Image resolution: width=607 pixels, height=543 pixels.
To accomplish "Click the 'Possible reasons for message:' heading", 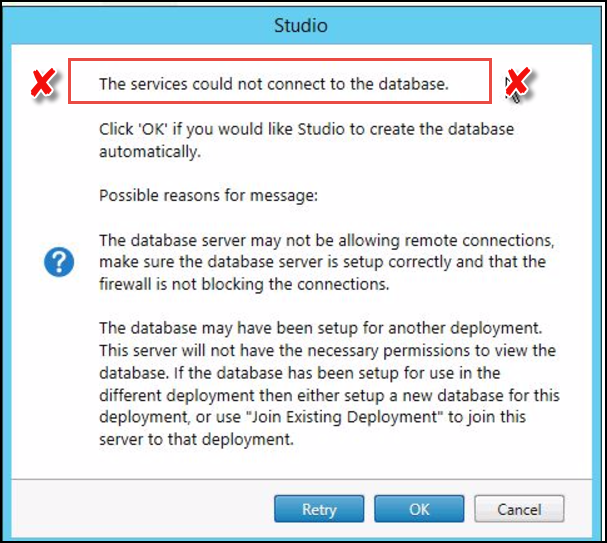I will 208,195.
